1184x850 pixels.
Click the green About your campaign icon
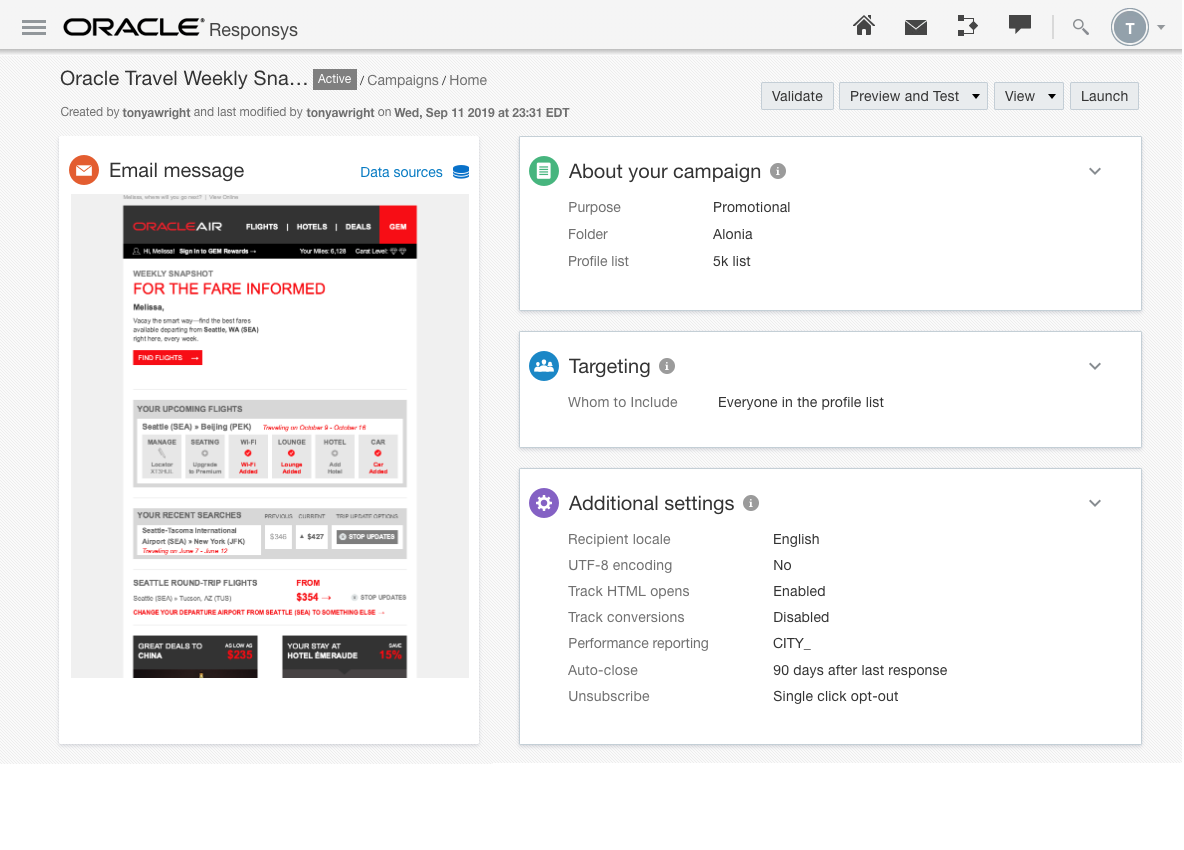(x=544, y=171)
